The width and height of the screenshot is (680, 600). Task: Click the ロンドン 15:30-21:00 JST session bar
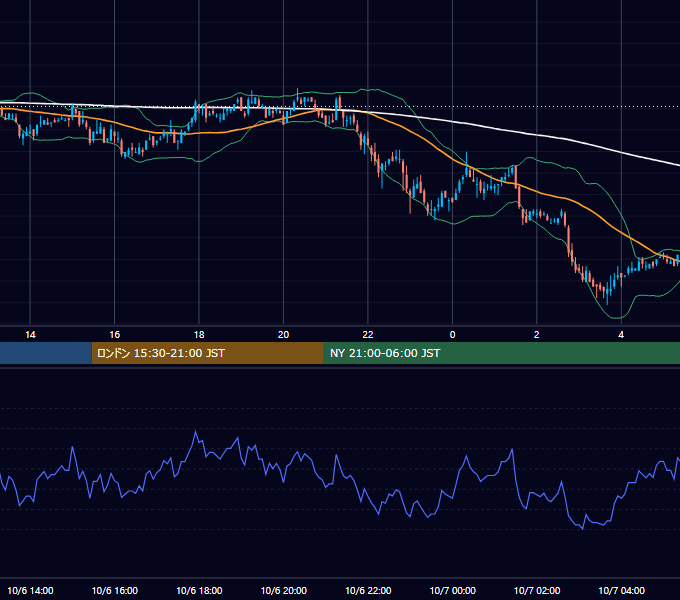point(208,353)
